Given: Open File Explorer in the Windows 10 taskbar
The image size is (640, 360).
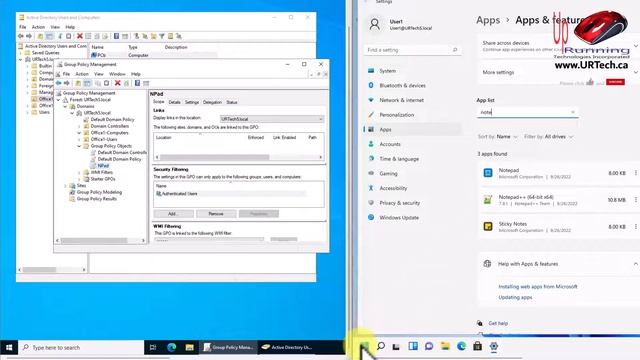Looking at the screenshot, I should tap(189, 347).
